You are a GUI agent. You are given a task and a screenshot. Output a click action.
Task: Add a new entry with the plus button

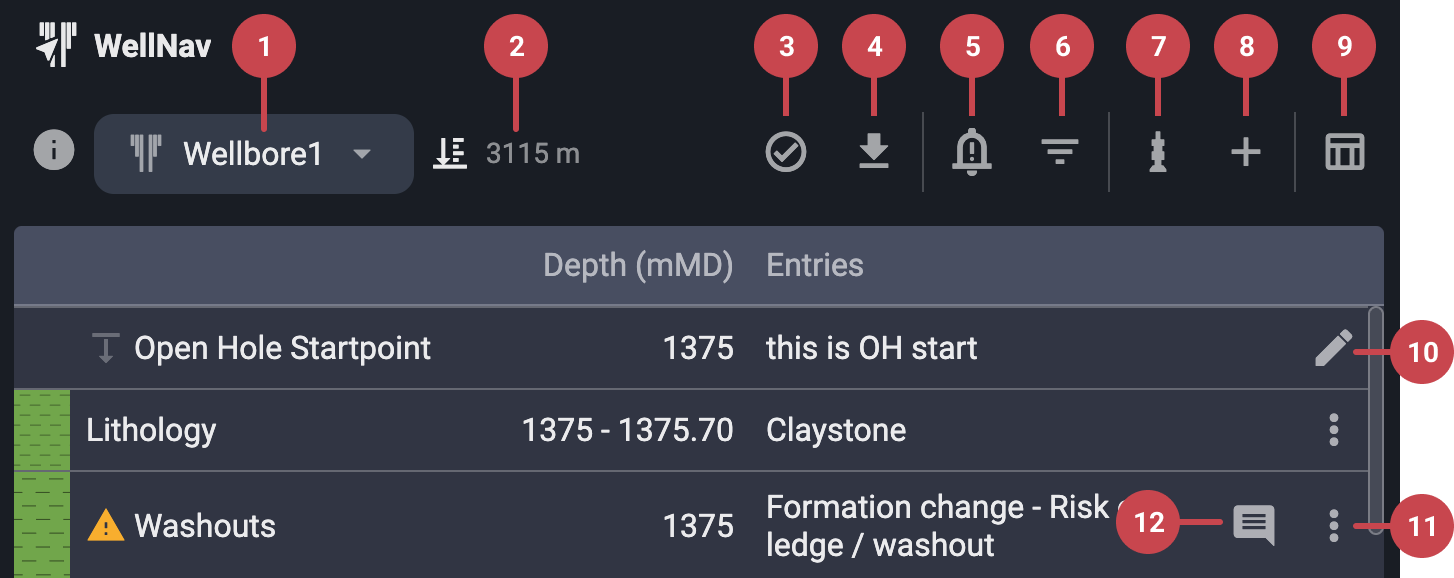[1244, 152]
